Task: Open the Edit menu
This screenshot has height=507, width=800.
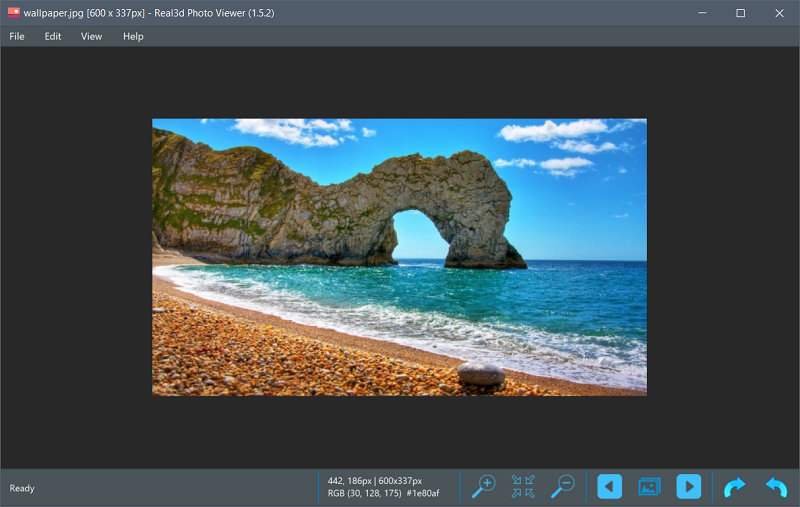Action: (x=53, y=36)
